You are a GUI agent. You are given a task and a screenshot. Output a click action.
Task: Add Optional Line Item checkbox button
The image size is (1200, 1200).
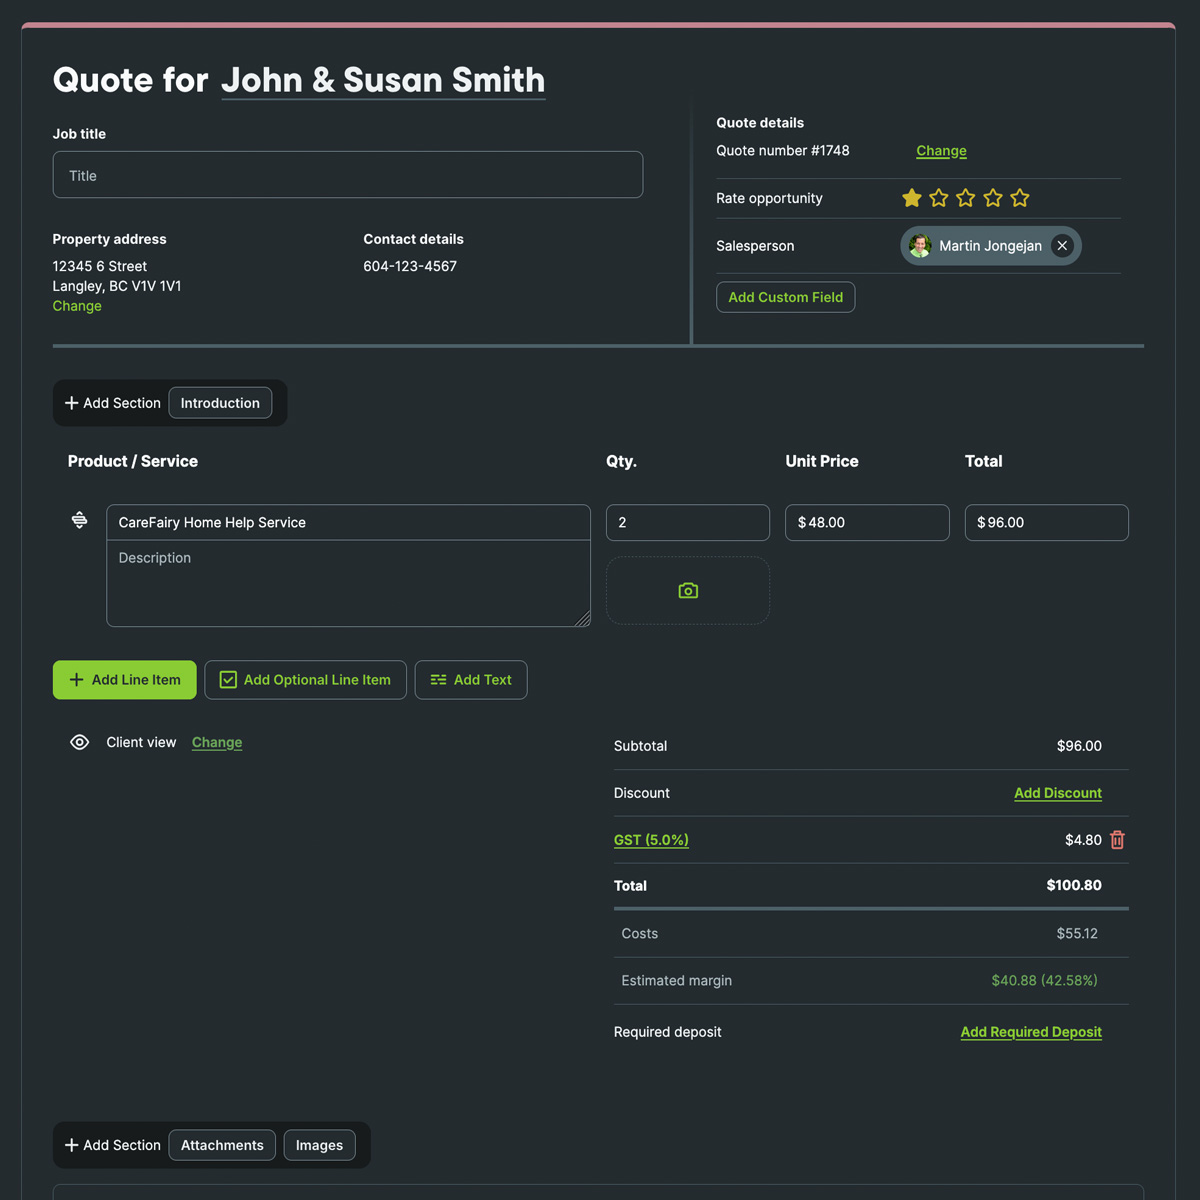click(x=305, y=680)
